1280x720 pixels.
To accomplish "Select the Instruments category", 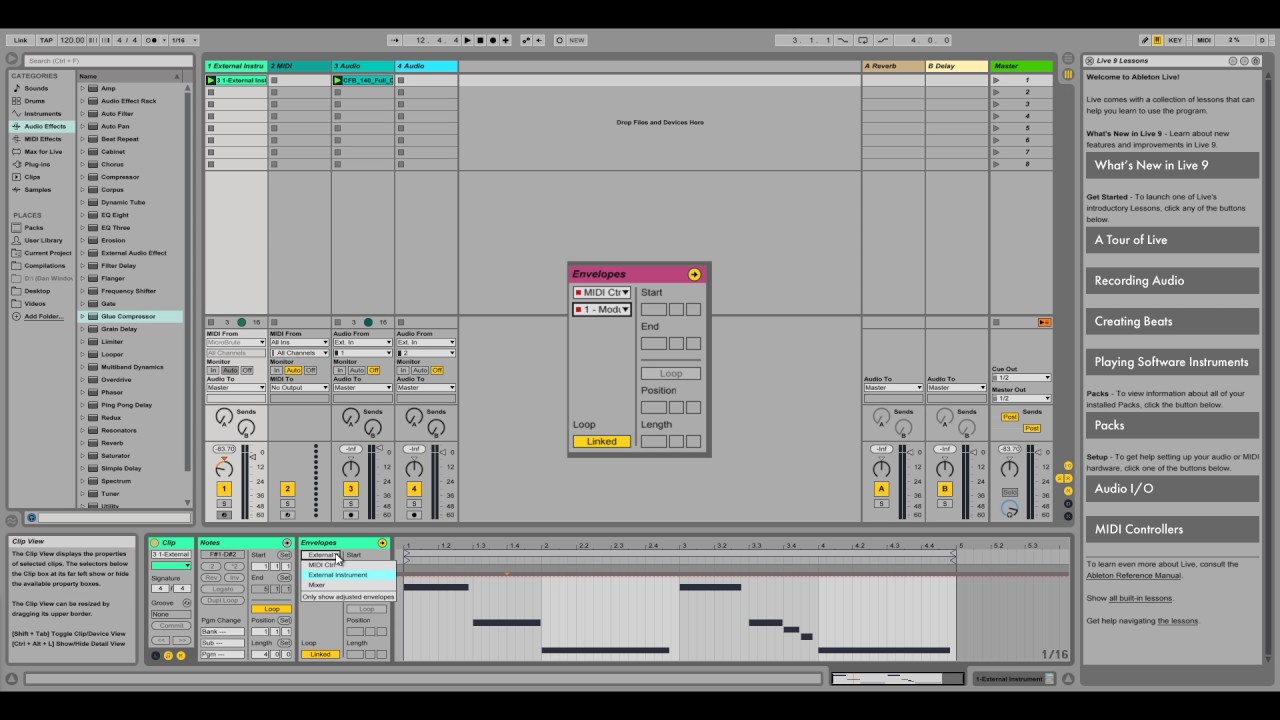I will (42, 114).
